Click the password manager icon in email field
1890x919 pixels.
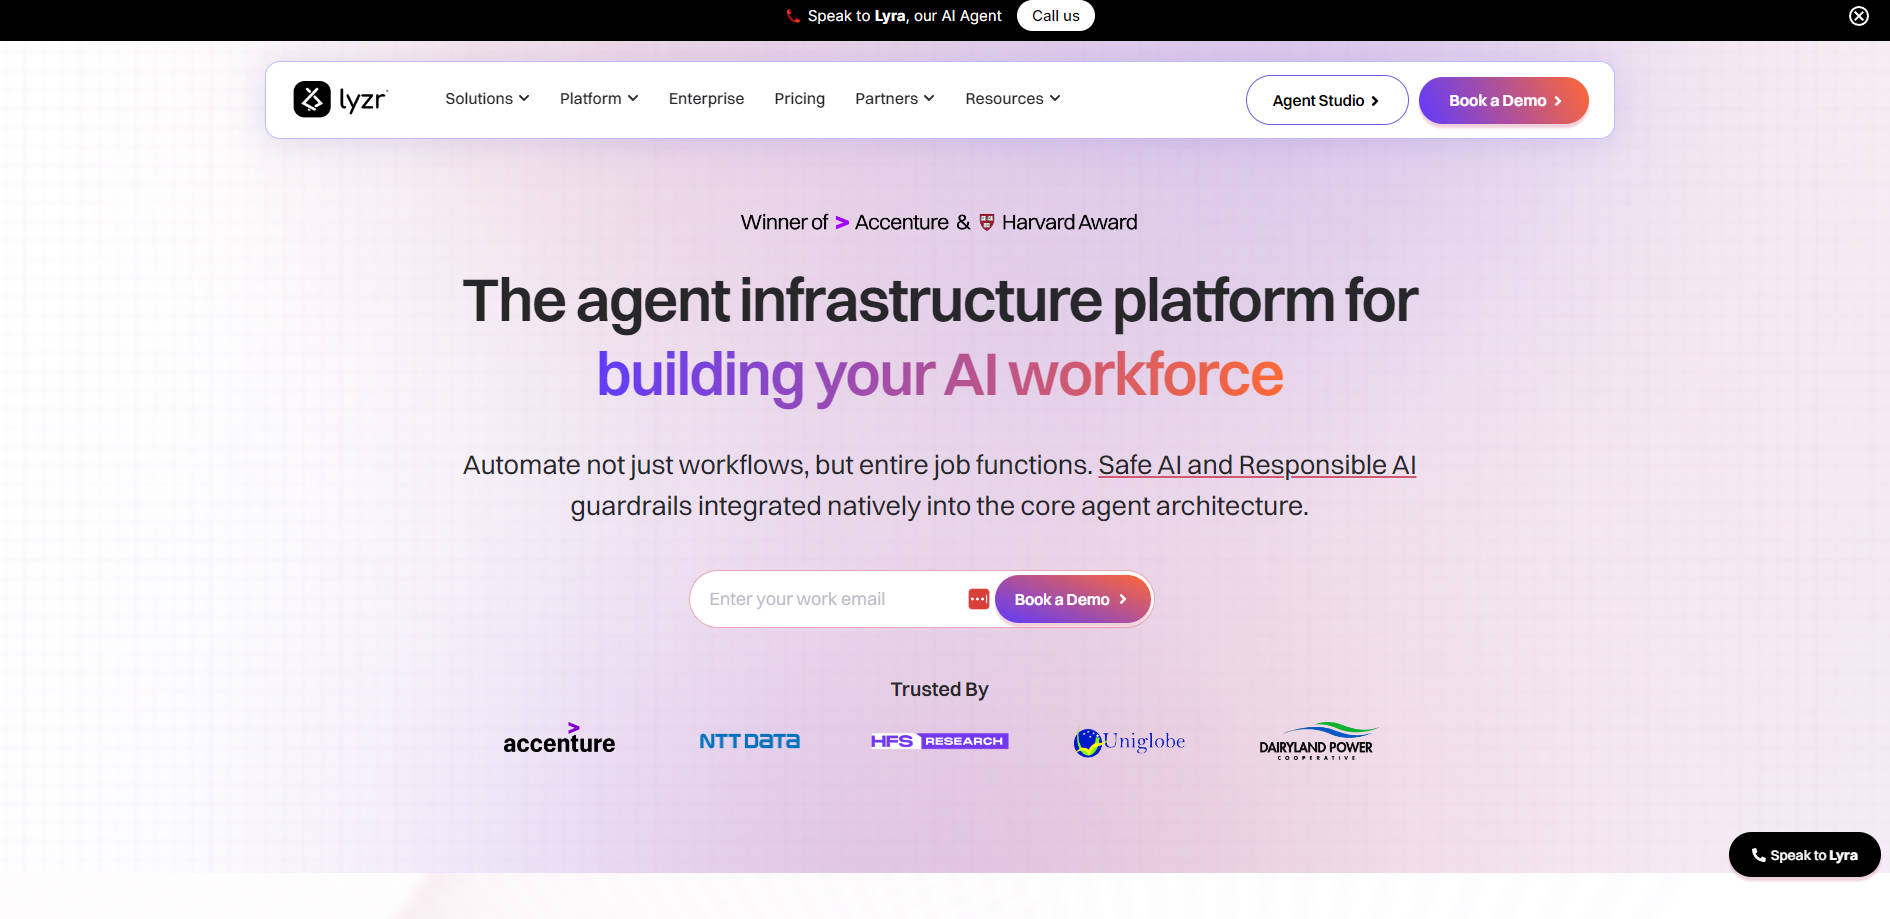click(x=978, y=599)
